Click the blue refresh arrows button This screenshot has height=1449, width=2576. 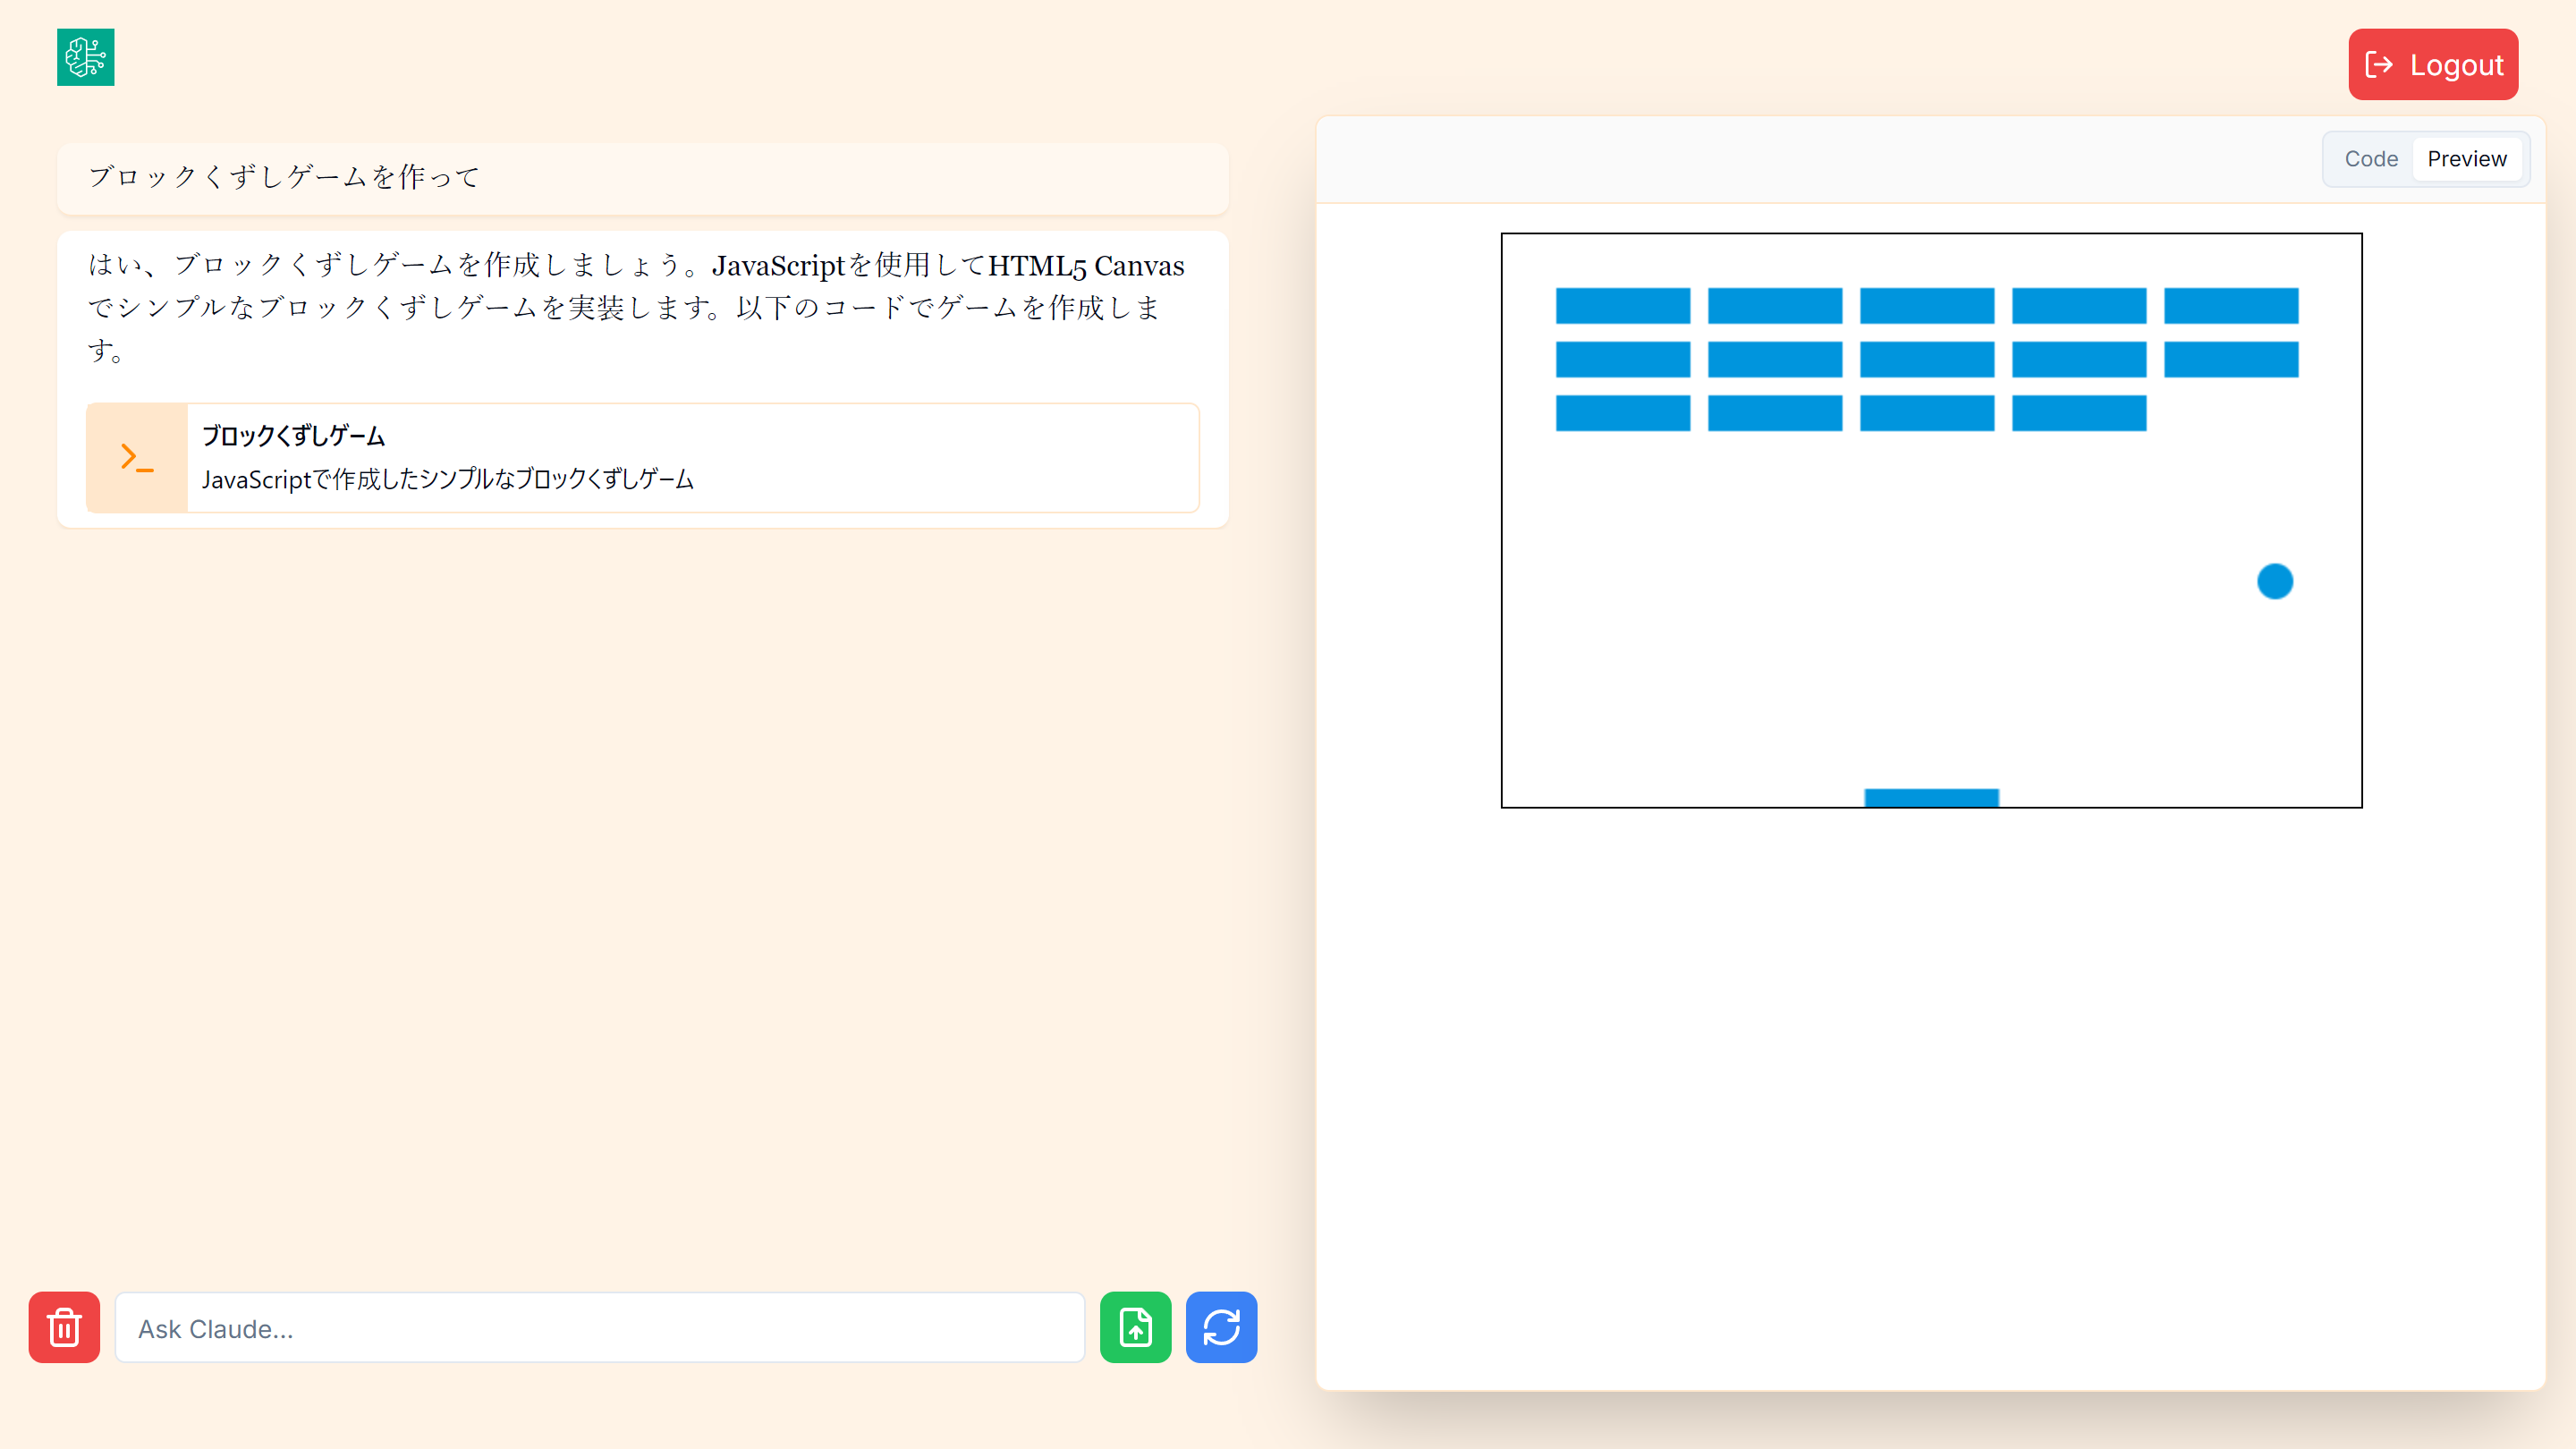click(1221, 1327)
